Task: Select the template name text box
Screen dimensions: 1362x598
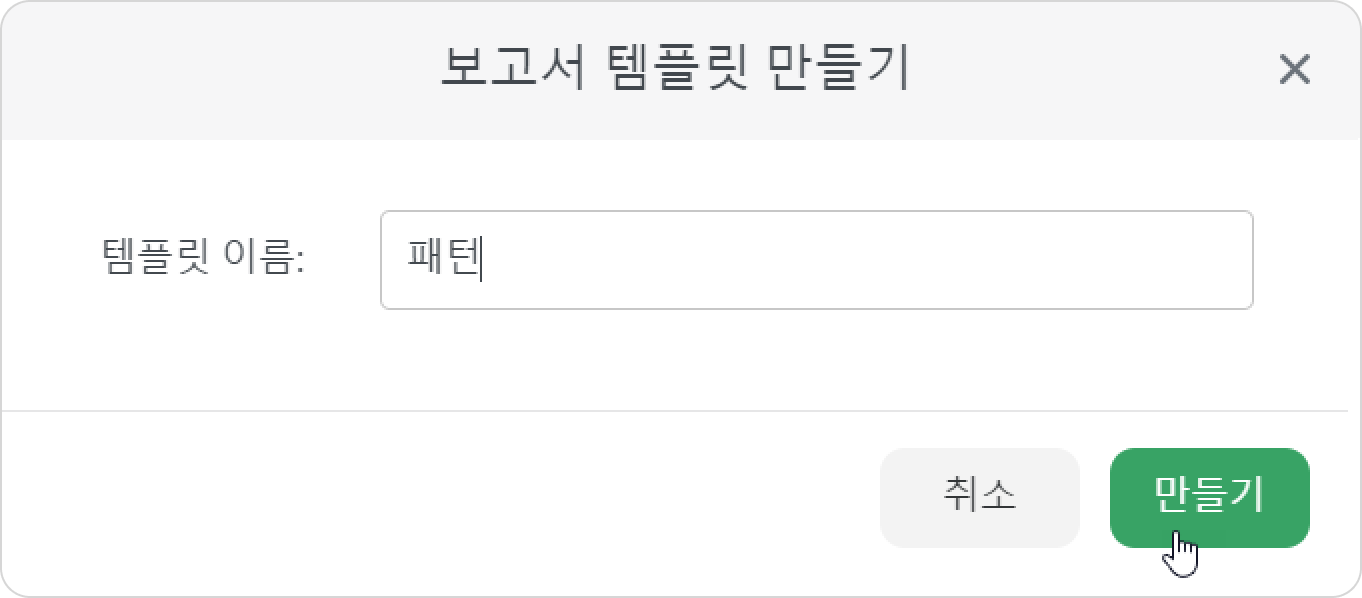Action: pos(816,260)
